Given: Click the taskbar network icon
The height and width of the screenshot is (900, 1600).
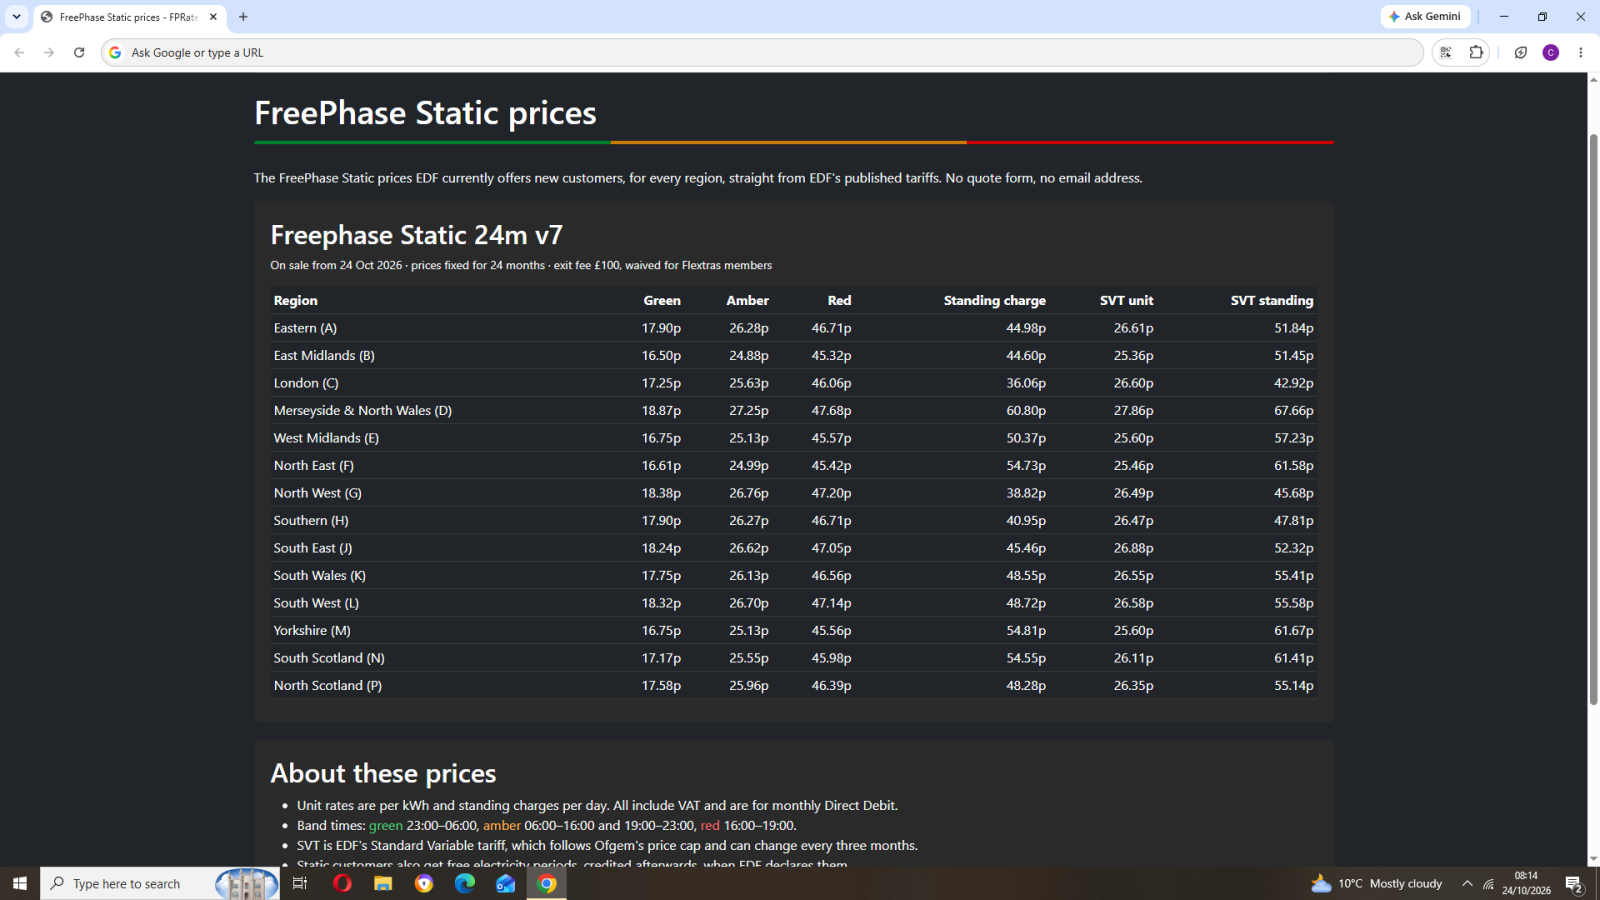Looking at the screenshot, I should coord(1489,884).
